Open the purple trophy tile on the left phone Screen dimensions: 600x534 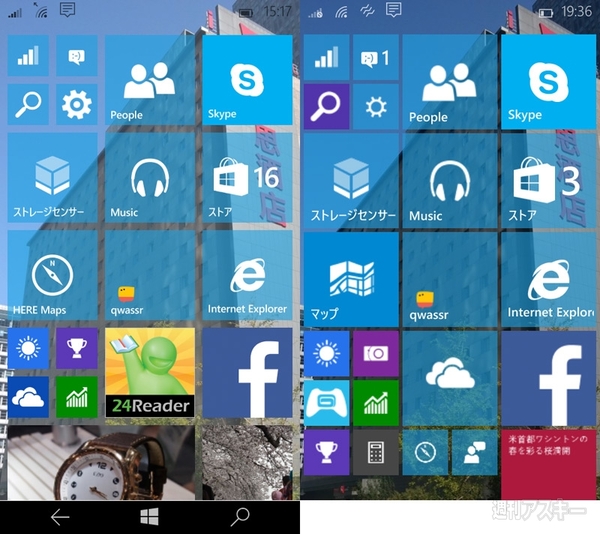point(77,348)
